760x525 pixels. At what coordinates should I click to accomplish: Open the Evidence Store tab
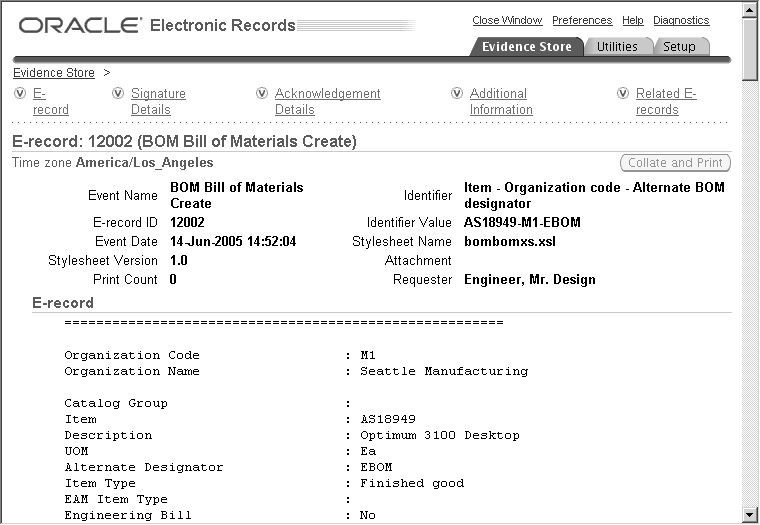coord(526,47)
